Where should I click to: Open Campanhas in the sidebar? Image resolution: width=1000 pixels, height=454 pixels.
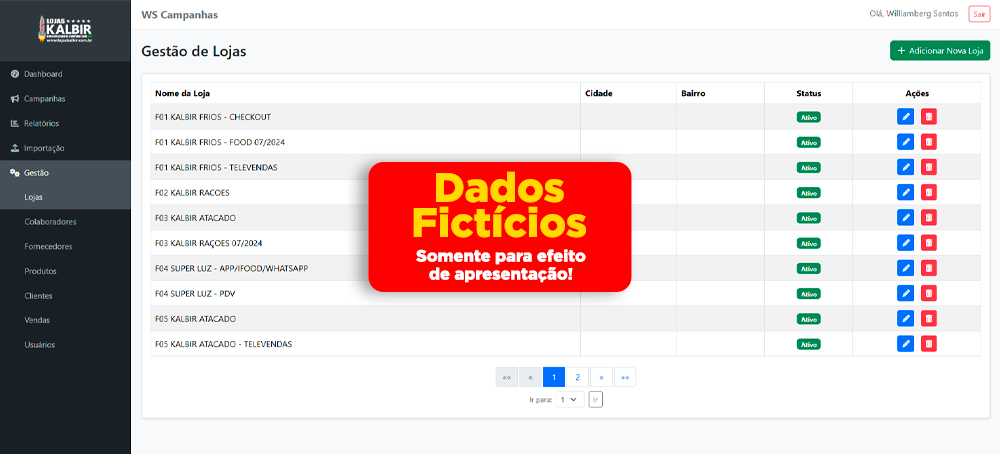coord(65,99)
